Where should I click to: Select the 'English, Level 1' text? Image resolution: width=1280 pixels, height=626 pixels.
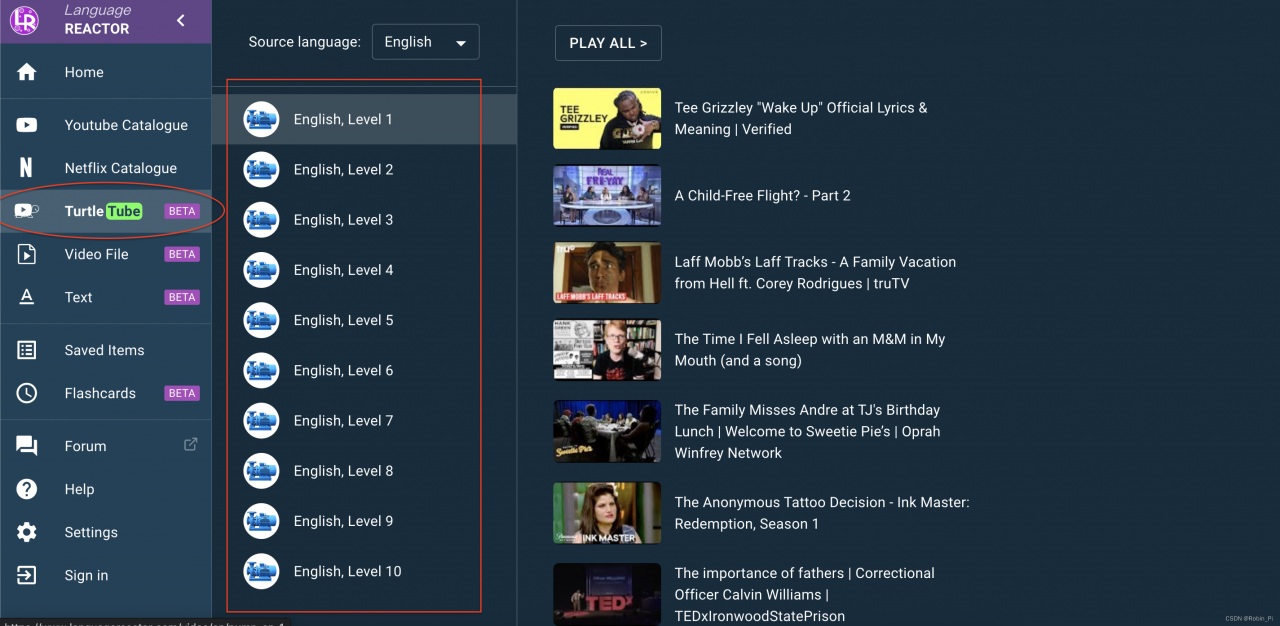343,119
